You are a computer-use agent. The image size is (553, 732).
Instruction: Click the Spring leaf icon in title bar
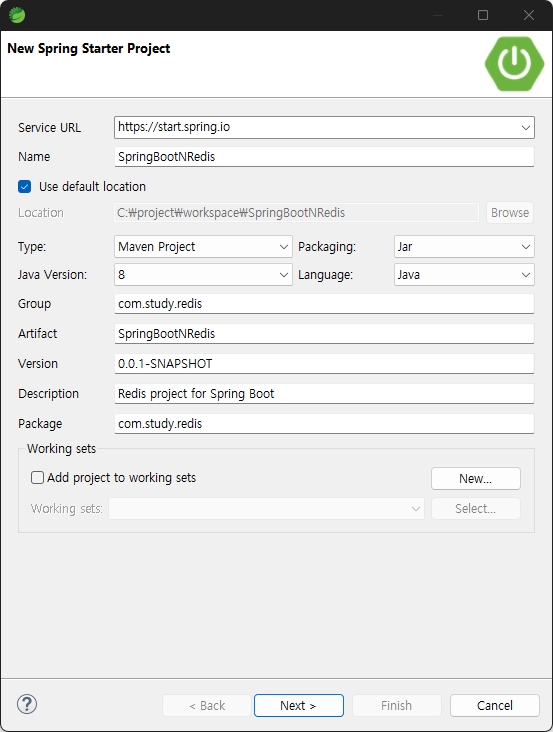click(x=17, y=15)
